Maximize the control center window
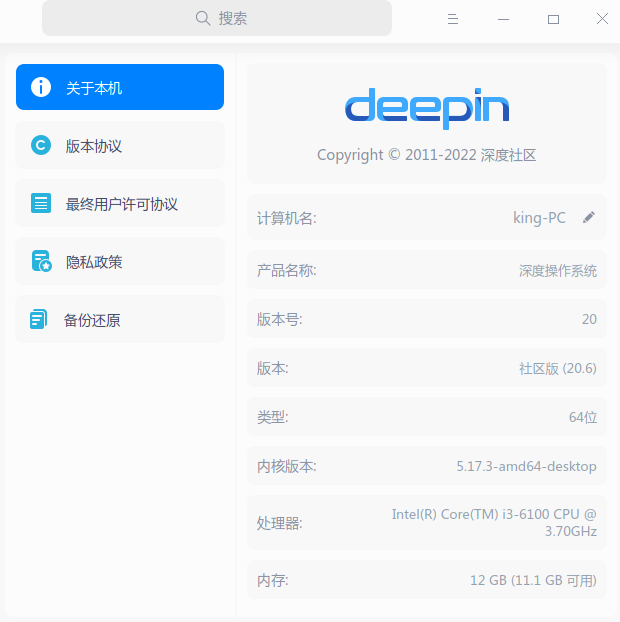 pyautogui.click(x=553, y=19)
